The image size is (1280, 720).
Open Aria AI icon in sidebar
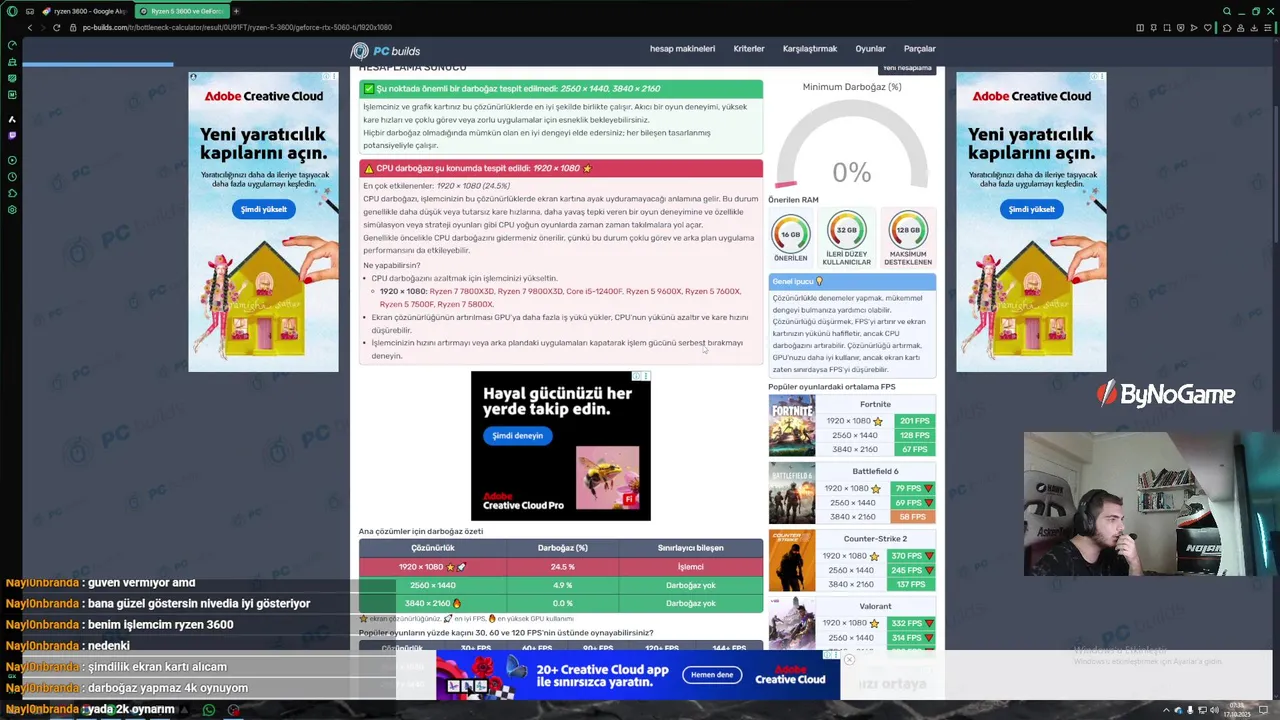point(12,119)
